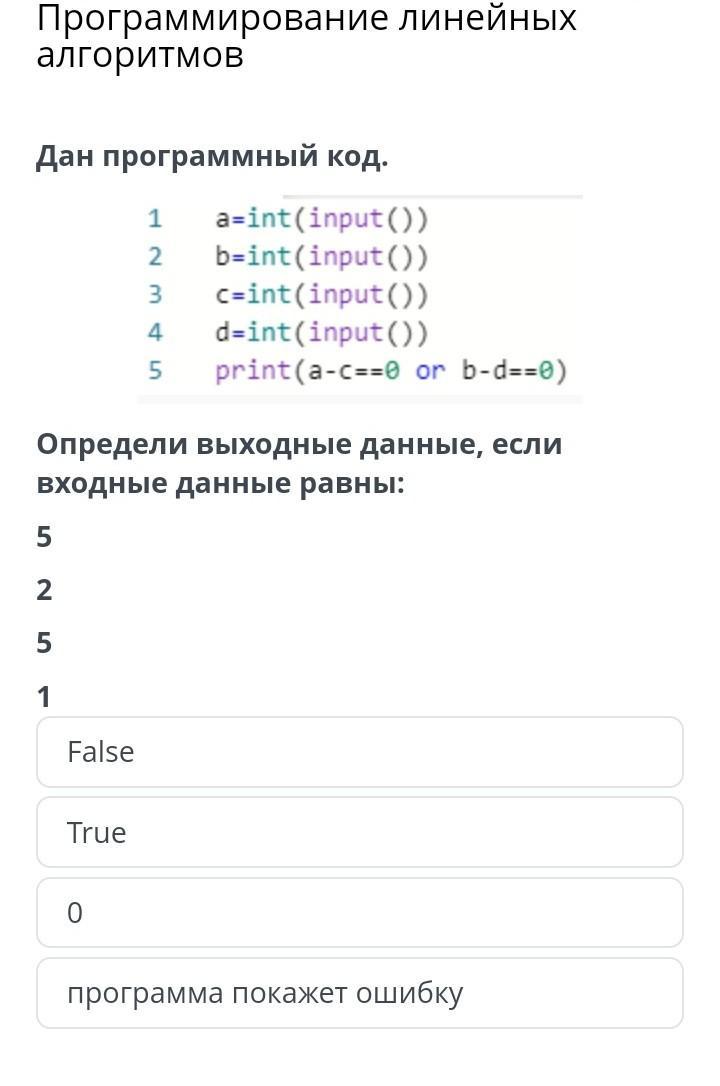Viewport: 720px width, 1086px height.
Task: Click the last input value 1
Action: [44, 696]
